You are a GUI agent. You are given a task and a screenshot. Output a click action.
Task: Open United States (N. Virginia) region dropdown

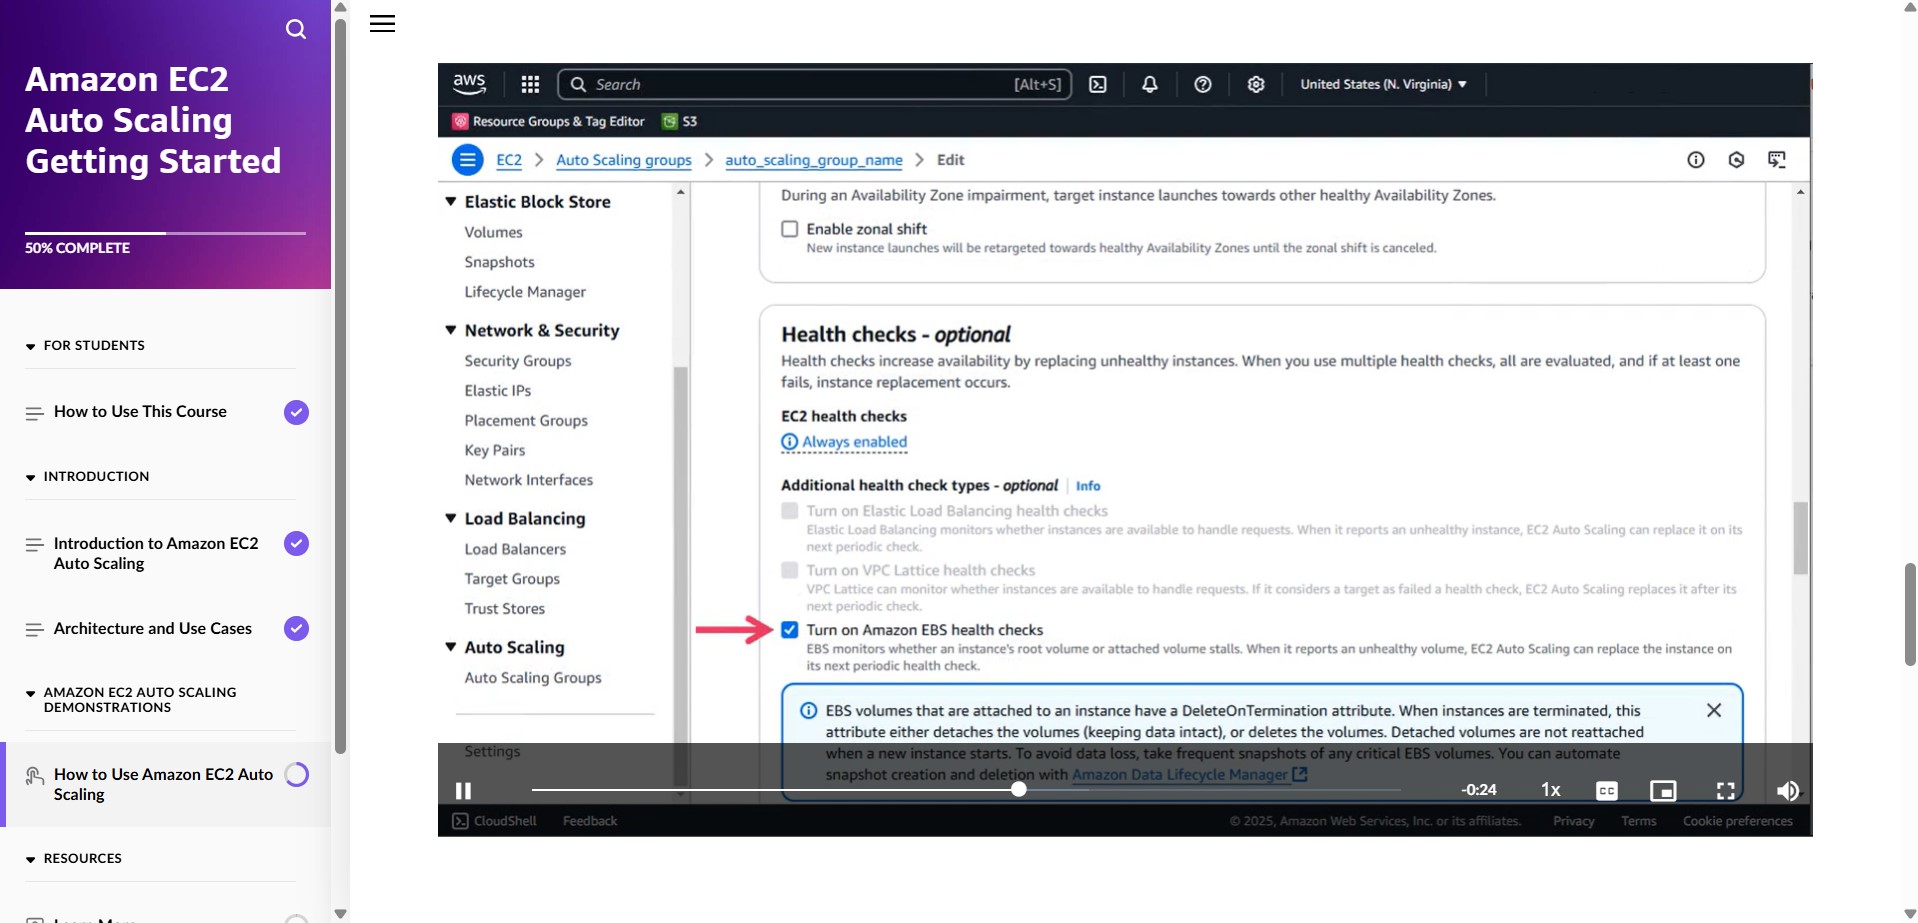1384,84
